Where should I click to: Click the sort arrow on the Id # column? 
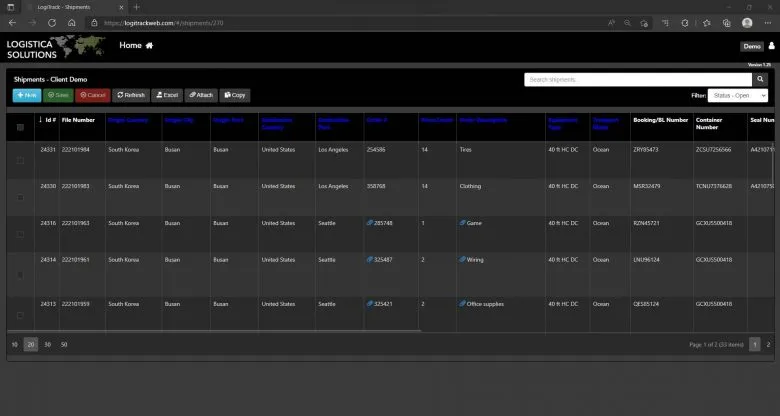pyautogui.click(x=41, y=120)
